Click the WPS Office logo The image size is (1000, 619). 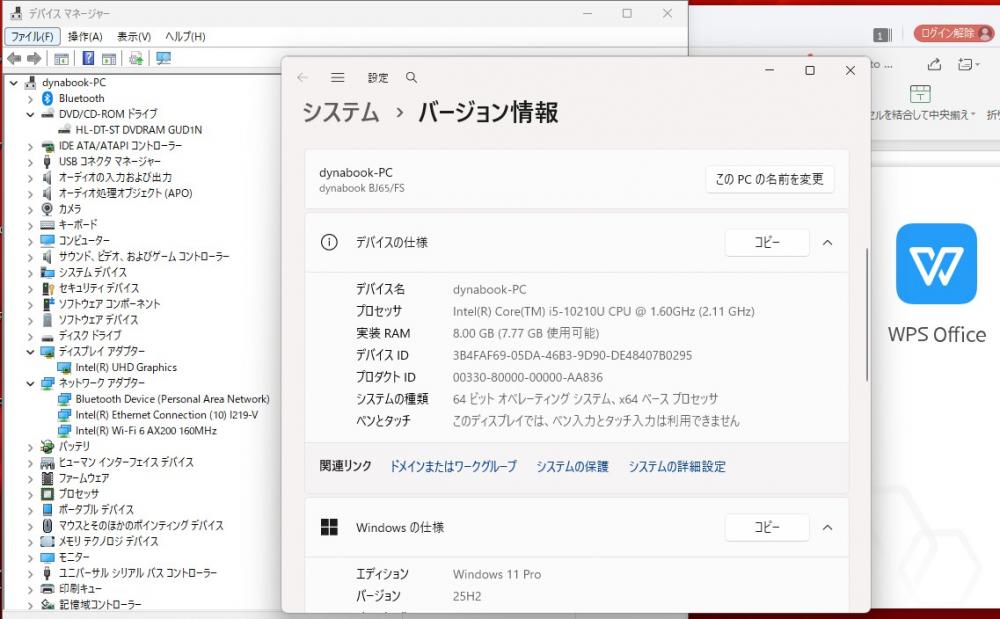pos(936,264)
